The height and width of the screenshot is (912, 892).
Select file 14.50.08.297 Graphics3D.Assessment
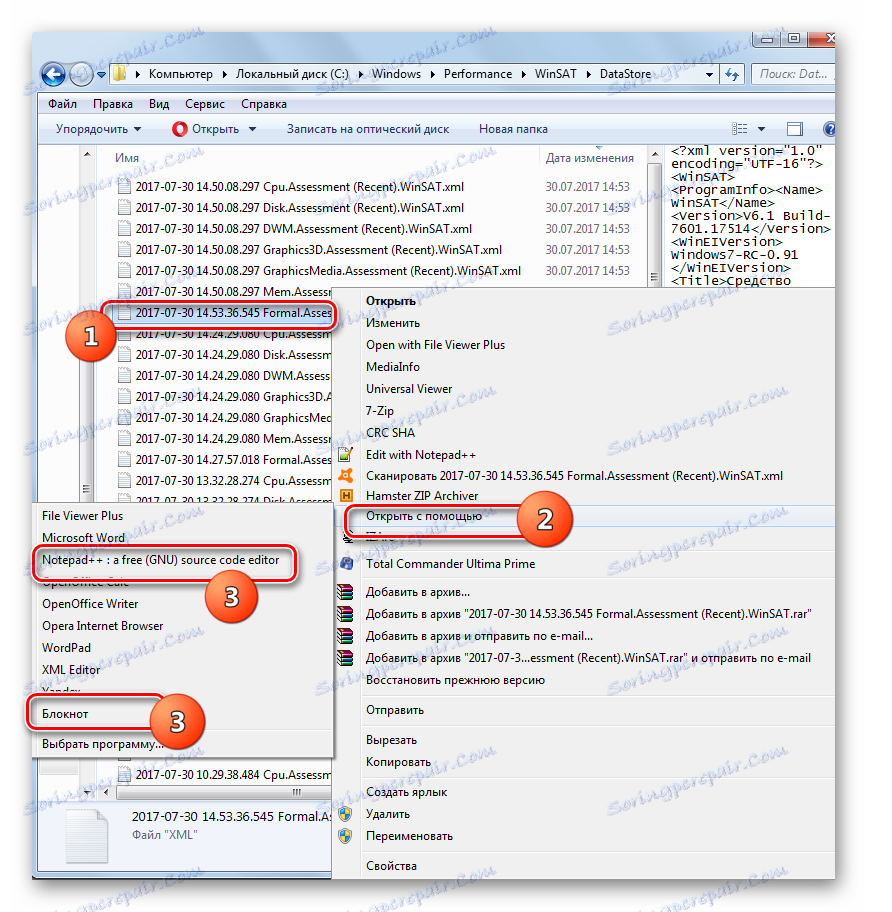click(x=319, y=250)
